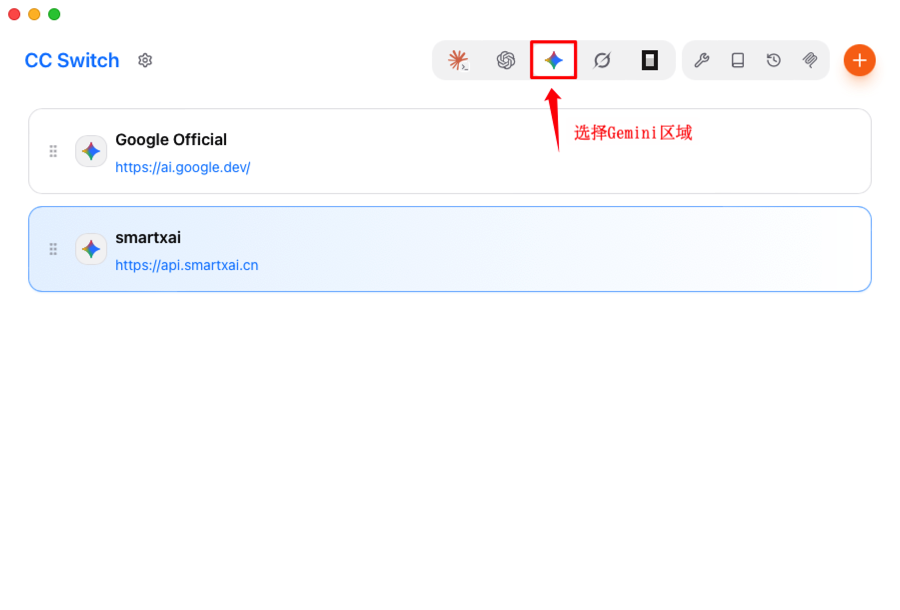Screen dimensions: 900x610
Task: Grab the drag handle on Google Official
Action: coord(53,151)
